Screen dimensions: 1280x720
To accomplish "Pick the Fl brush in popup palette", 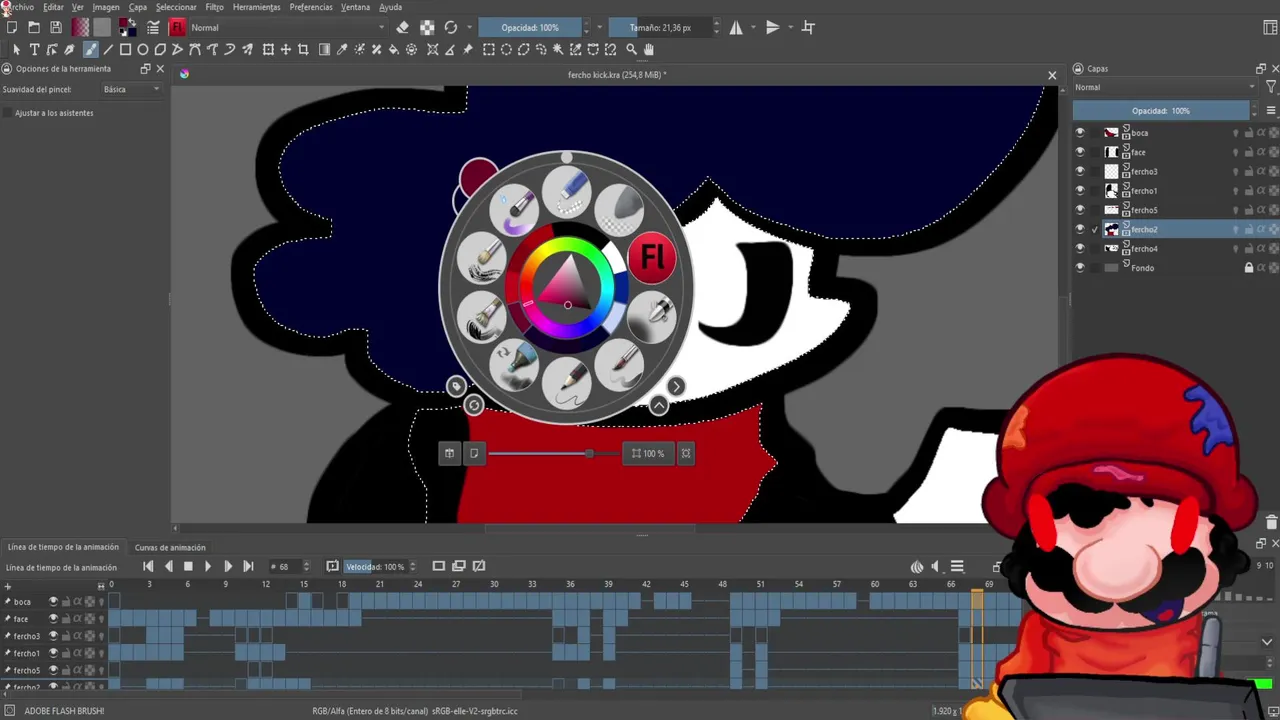I will click(652, 257).
